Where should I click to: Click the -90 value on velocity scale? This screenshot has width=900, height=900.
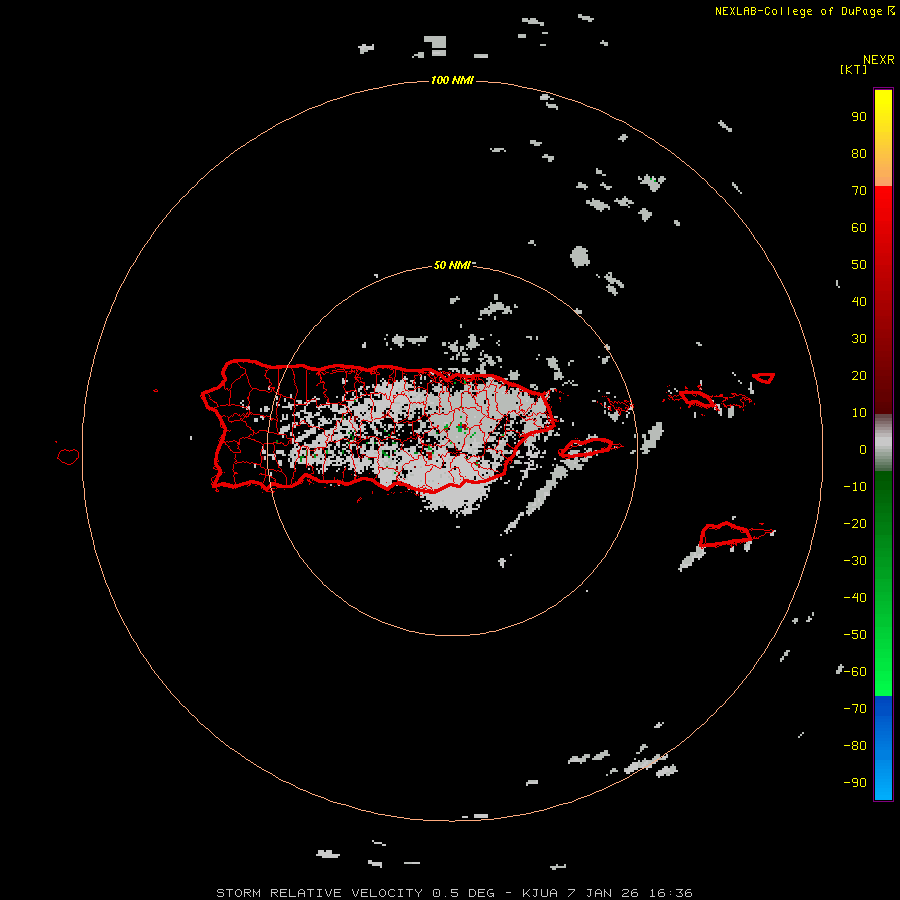point(855,782)
